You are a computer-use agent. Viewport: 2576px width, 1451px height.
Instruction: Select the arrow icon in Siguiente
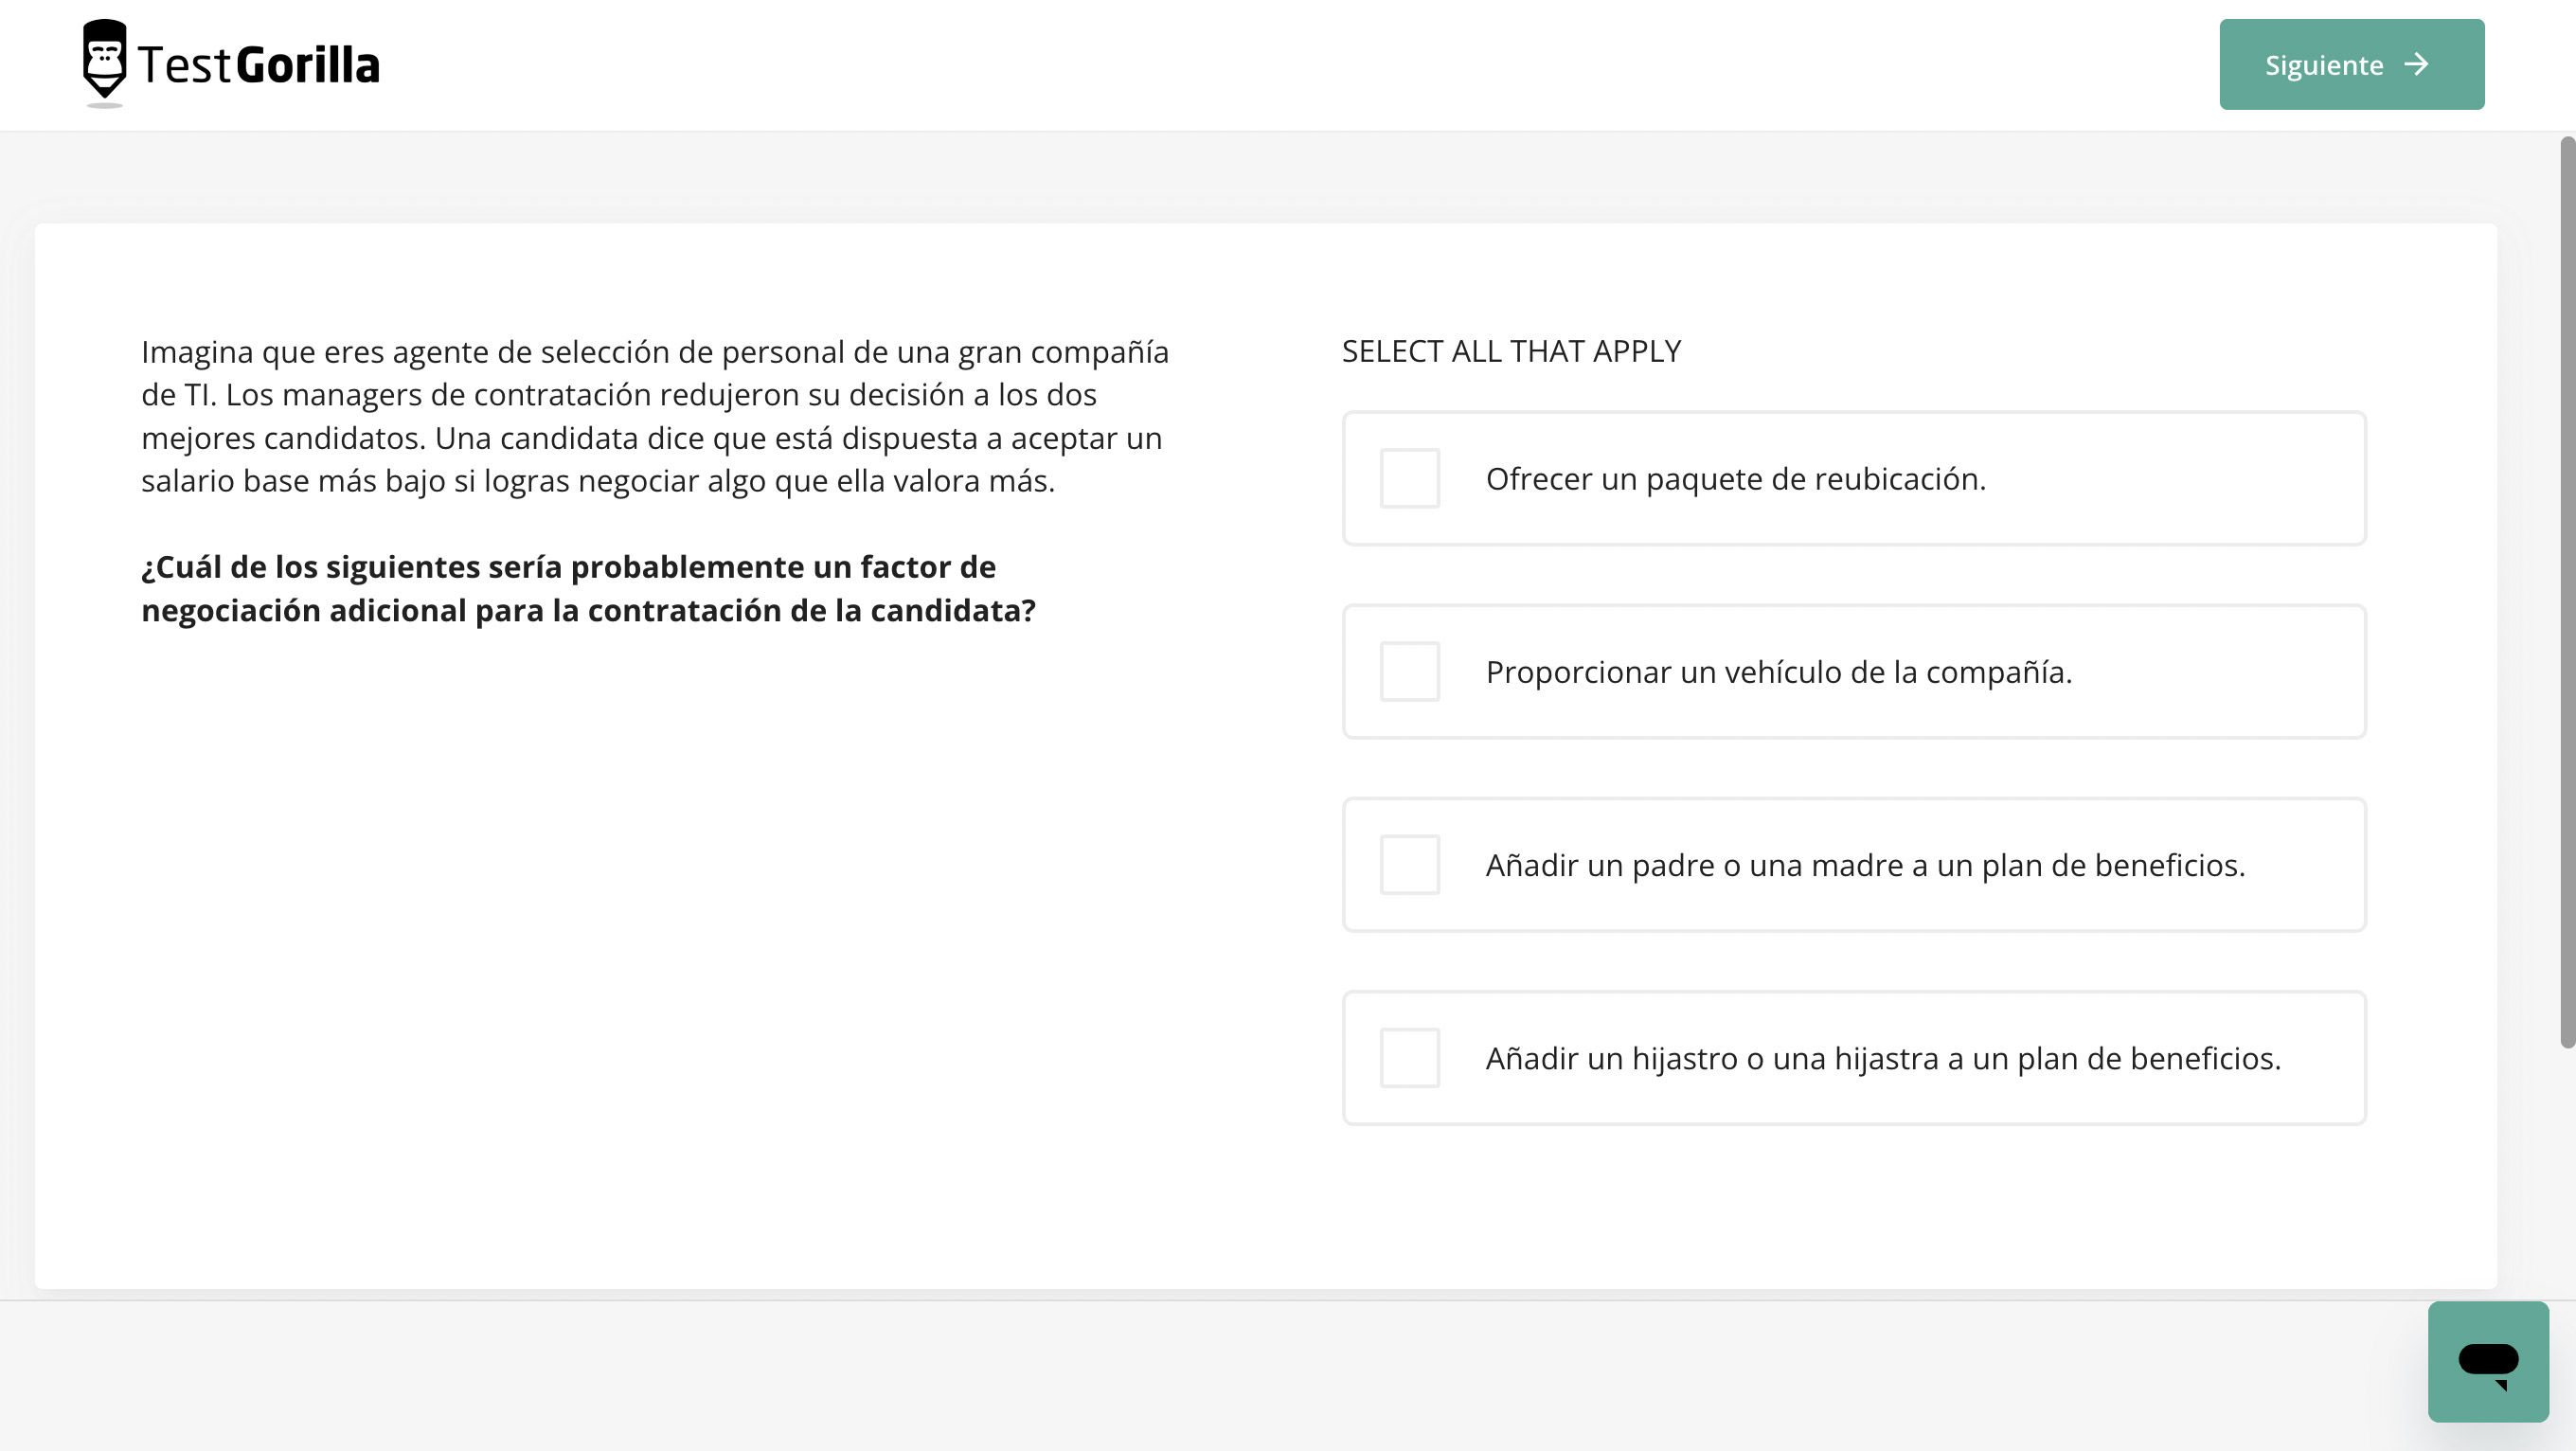(x=2422, y=63)
